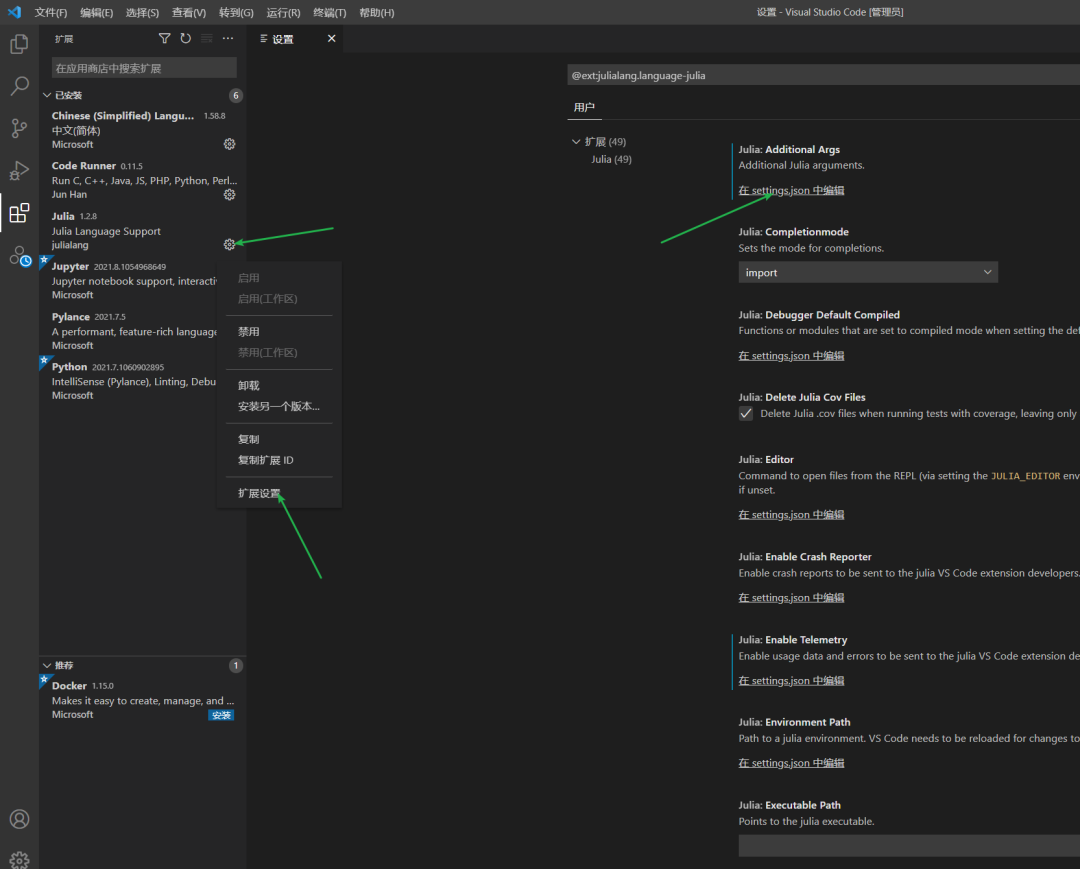Open the Explorer view in activity bar
The image size is (1080, 869).
19,44
